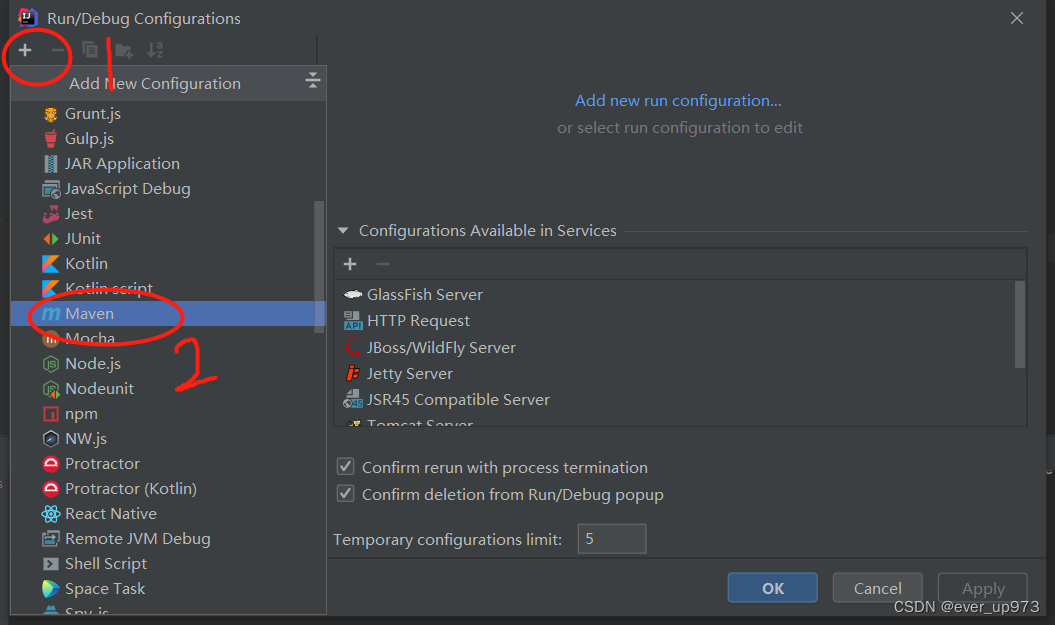Remove a configuration type from Services
Screen dimensions: 1055x625
point(383,264)
